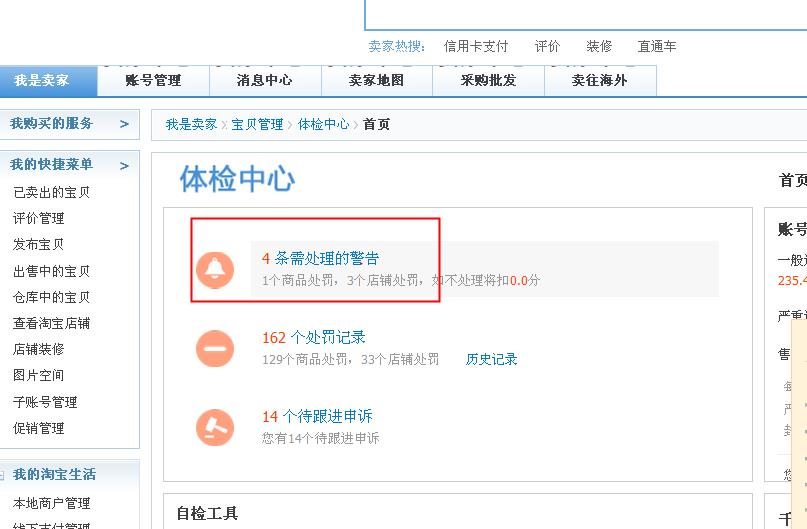807x529 pixels.
Task: Click 信用卡支付 hot search link
Action: click(476, 46)
